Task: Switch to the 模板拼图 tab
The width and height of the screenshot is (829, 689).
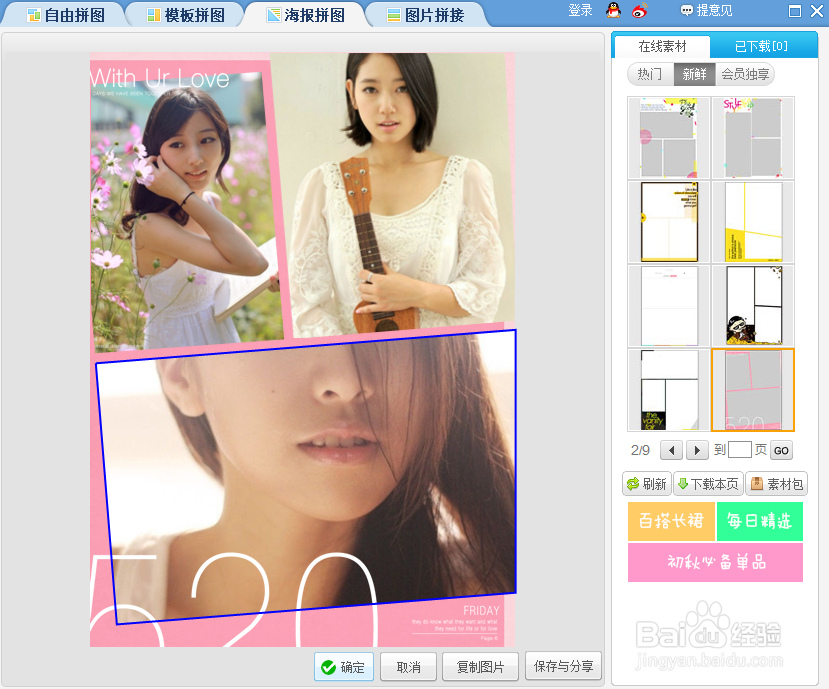Action: [185, 15]
